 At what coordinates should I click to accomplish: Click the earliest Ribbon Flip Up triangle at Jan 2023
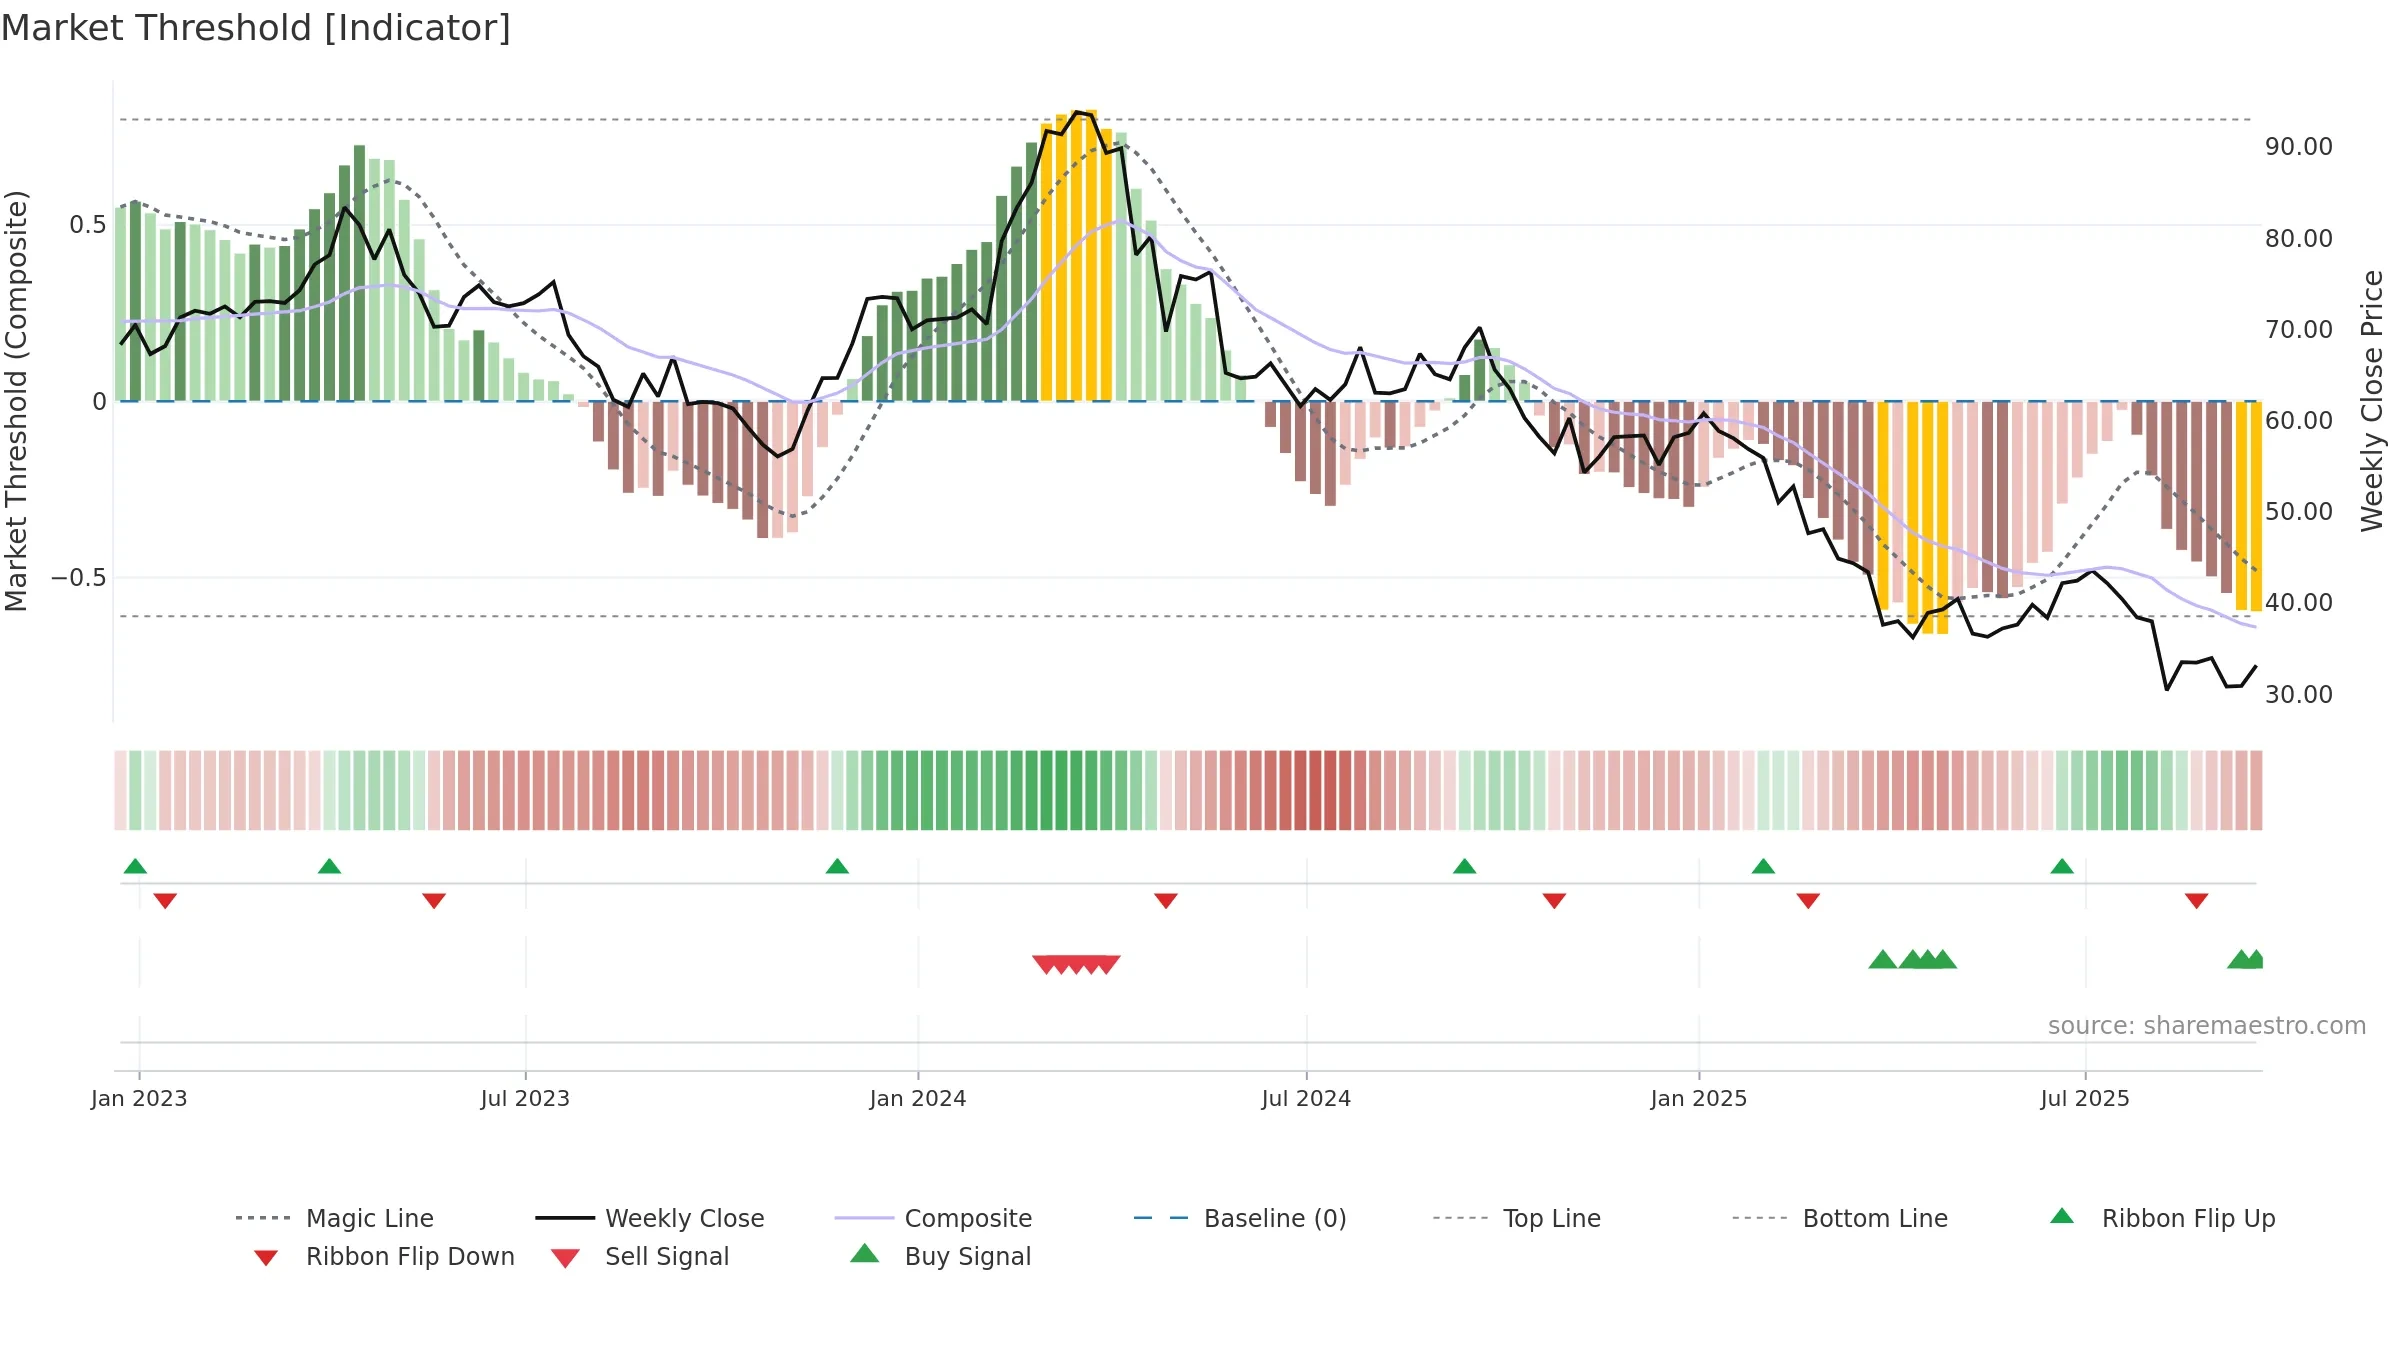coord(135,866)
